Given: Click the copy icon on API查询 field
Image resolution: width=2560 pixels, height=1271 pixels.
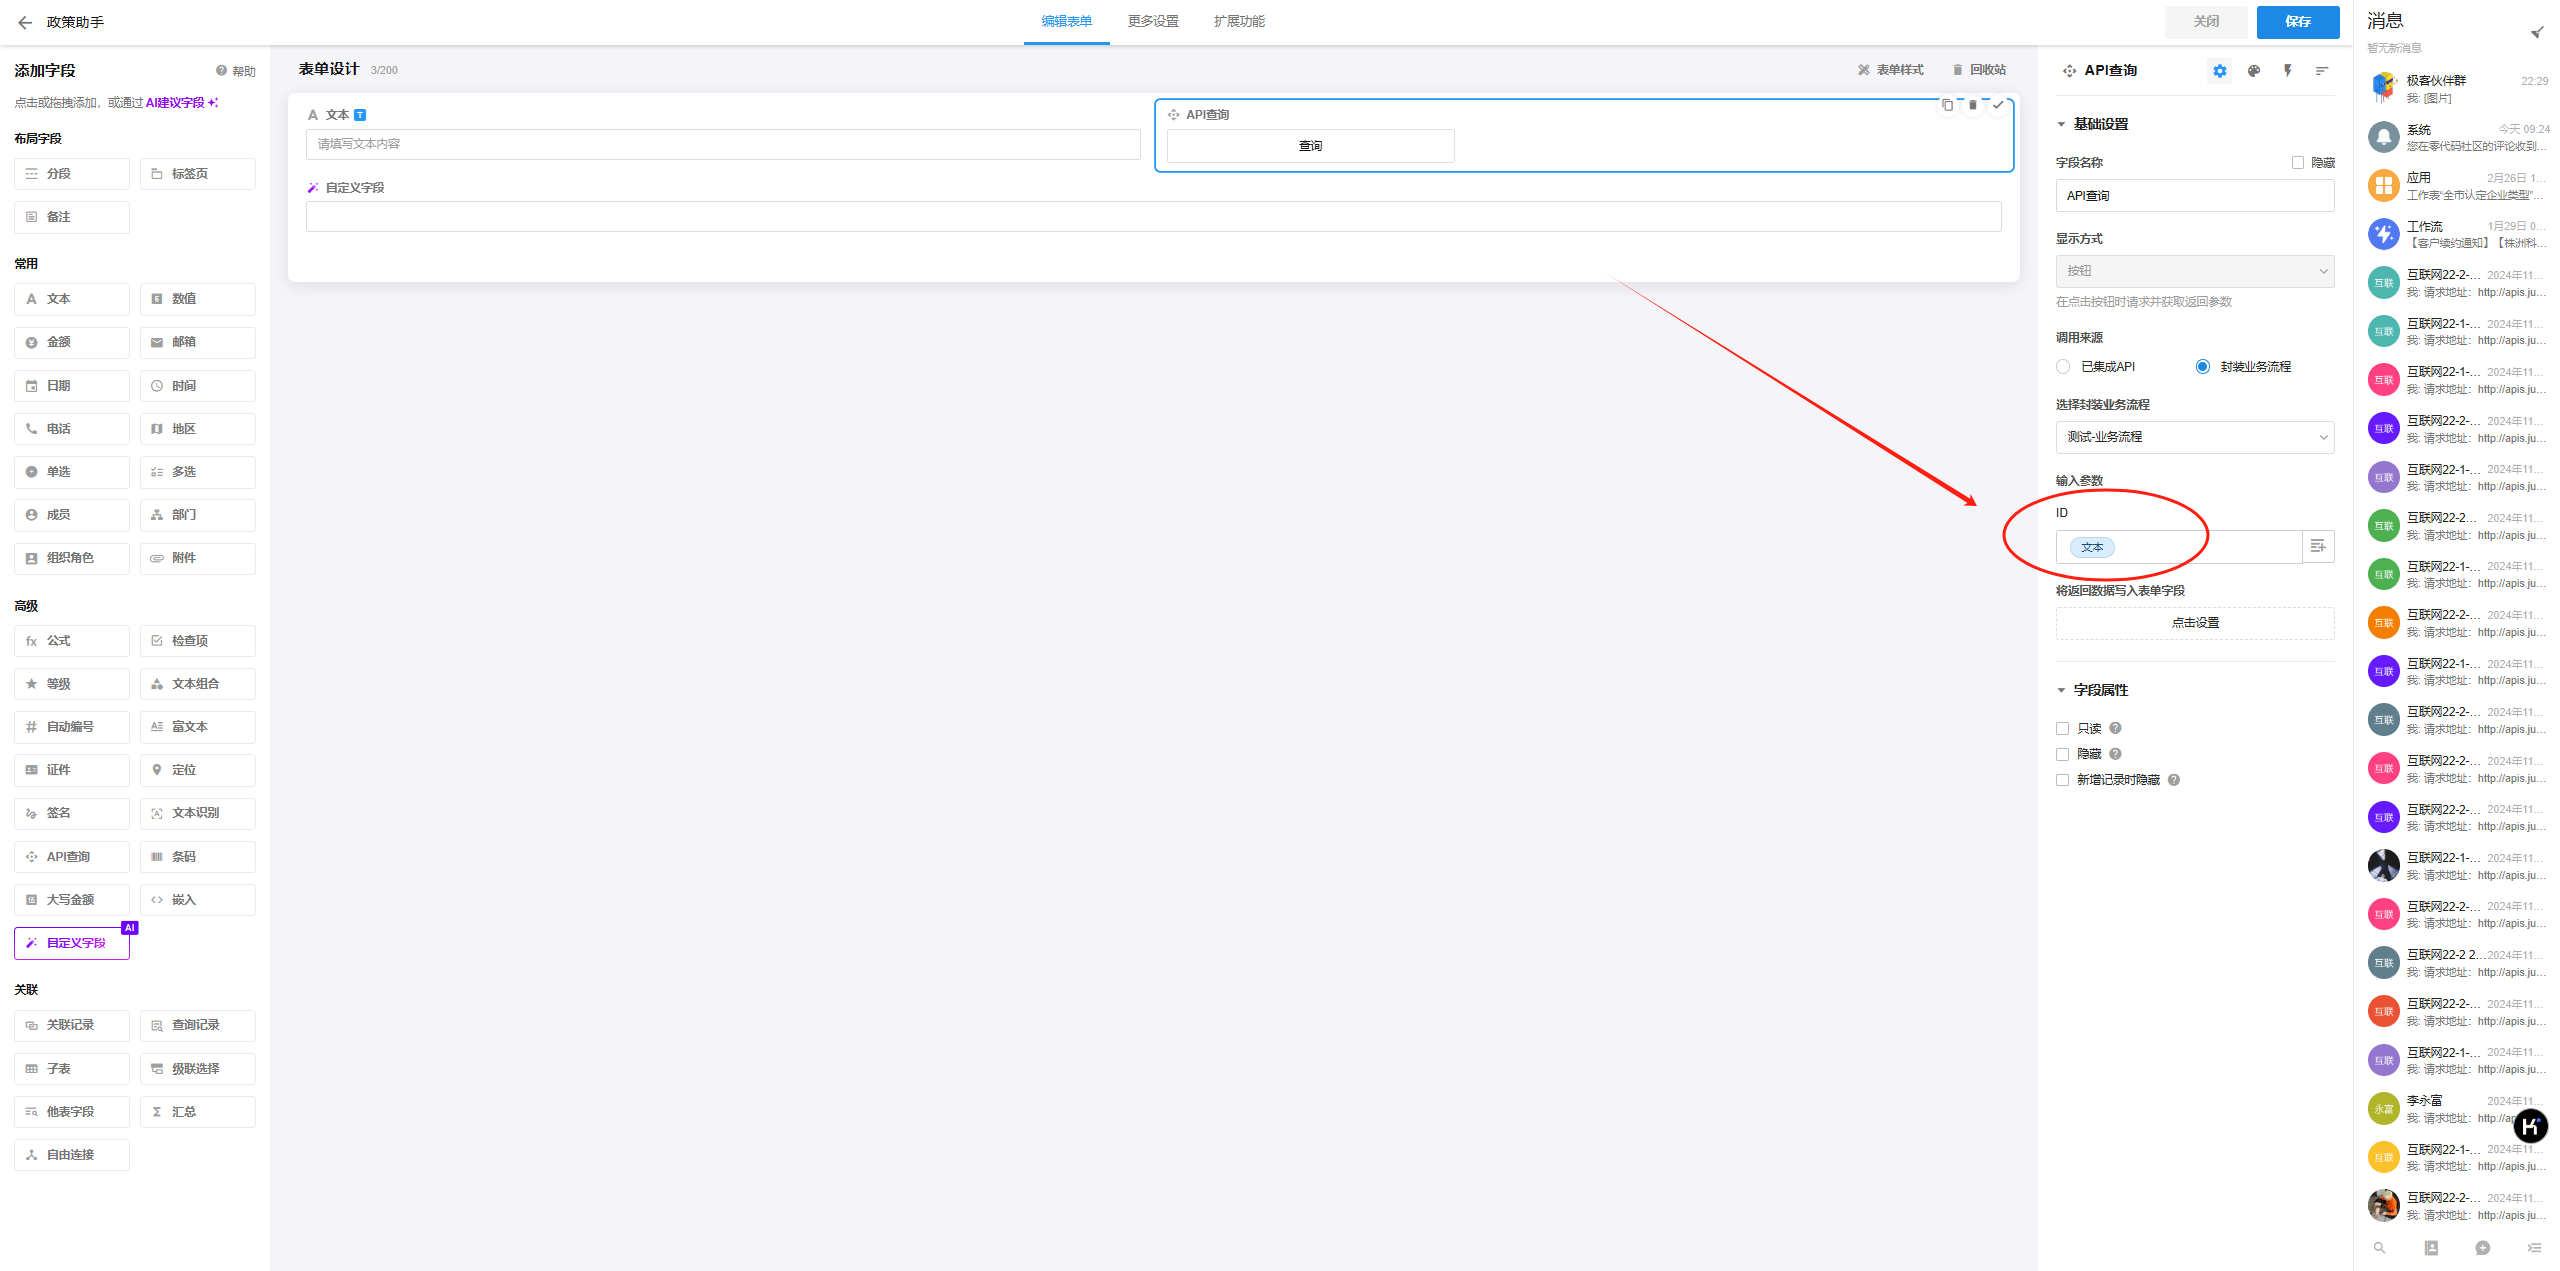Looking at the screenshot, I should click(1946, 105).
